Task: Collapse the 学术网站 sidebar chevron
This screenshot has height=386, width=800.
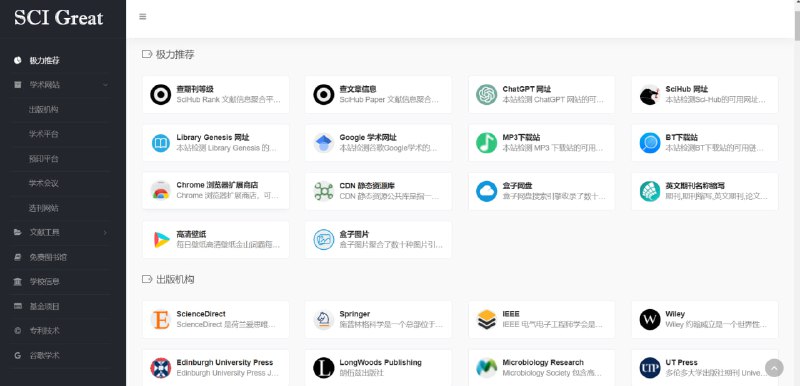Action: click(105, 85)
